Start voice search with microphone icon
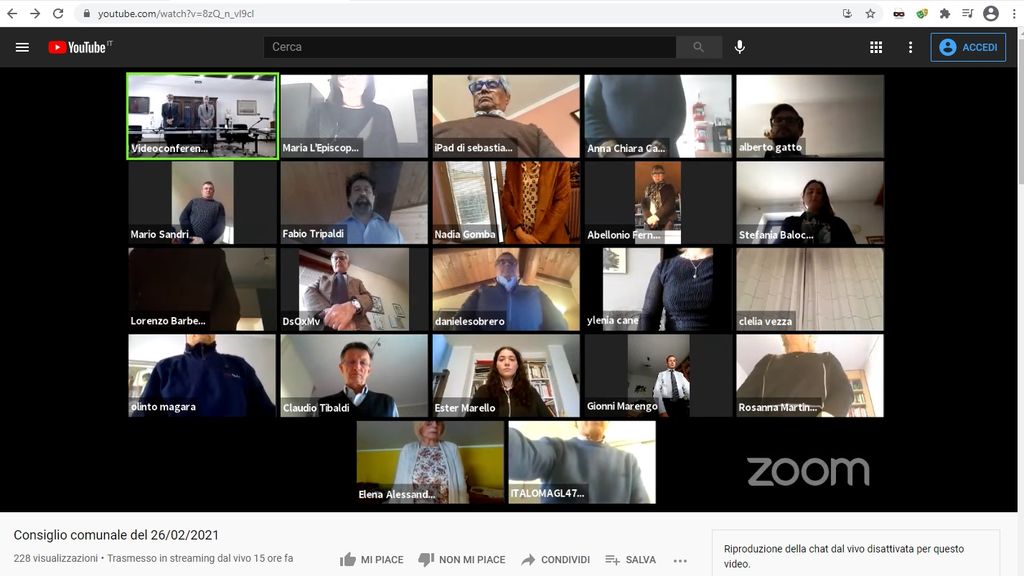The width and height of the screenshot is (1024, 576). click(740, 47)
